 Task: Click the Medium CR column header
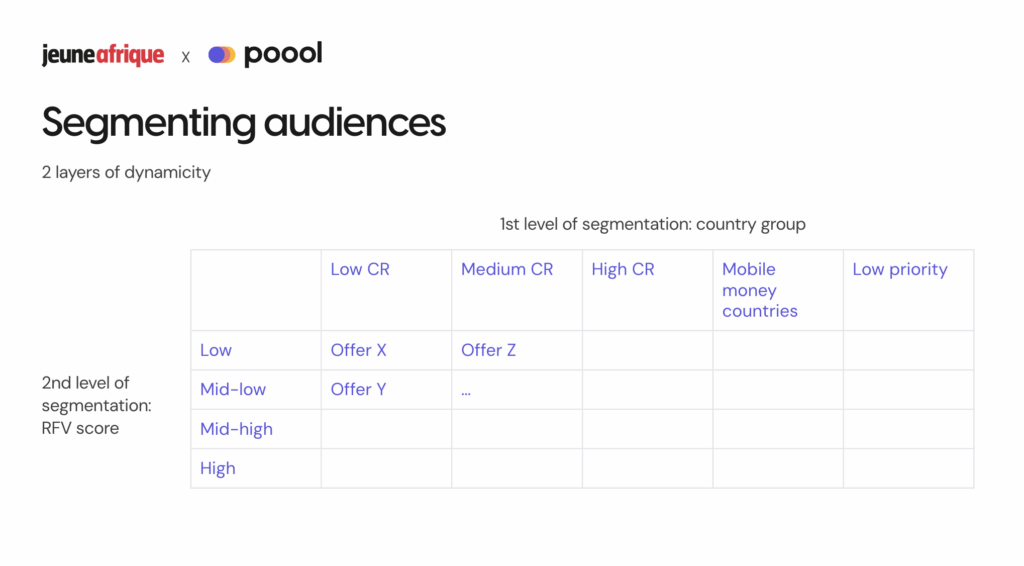[506, 269]
